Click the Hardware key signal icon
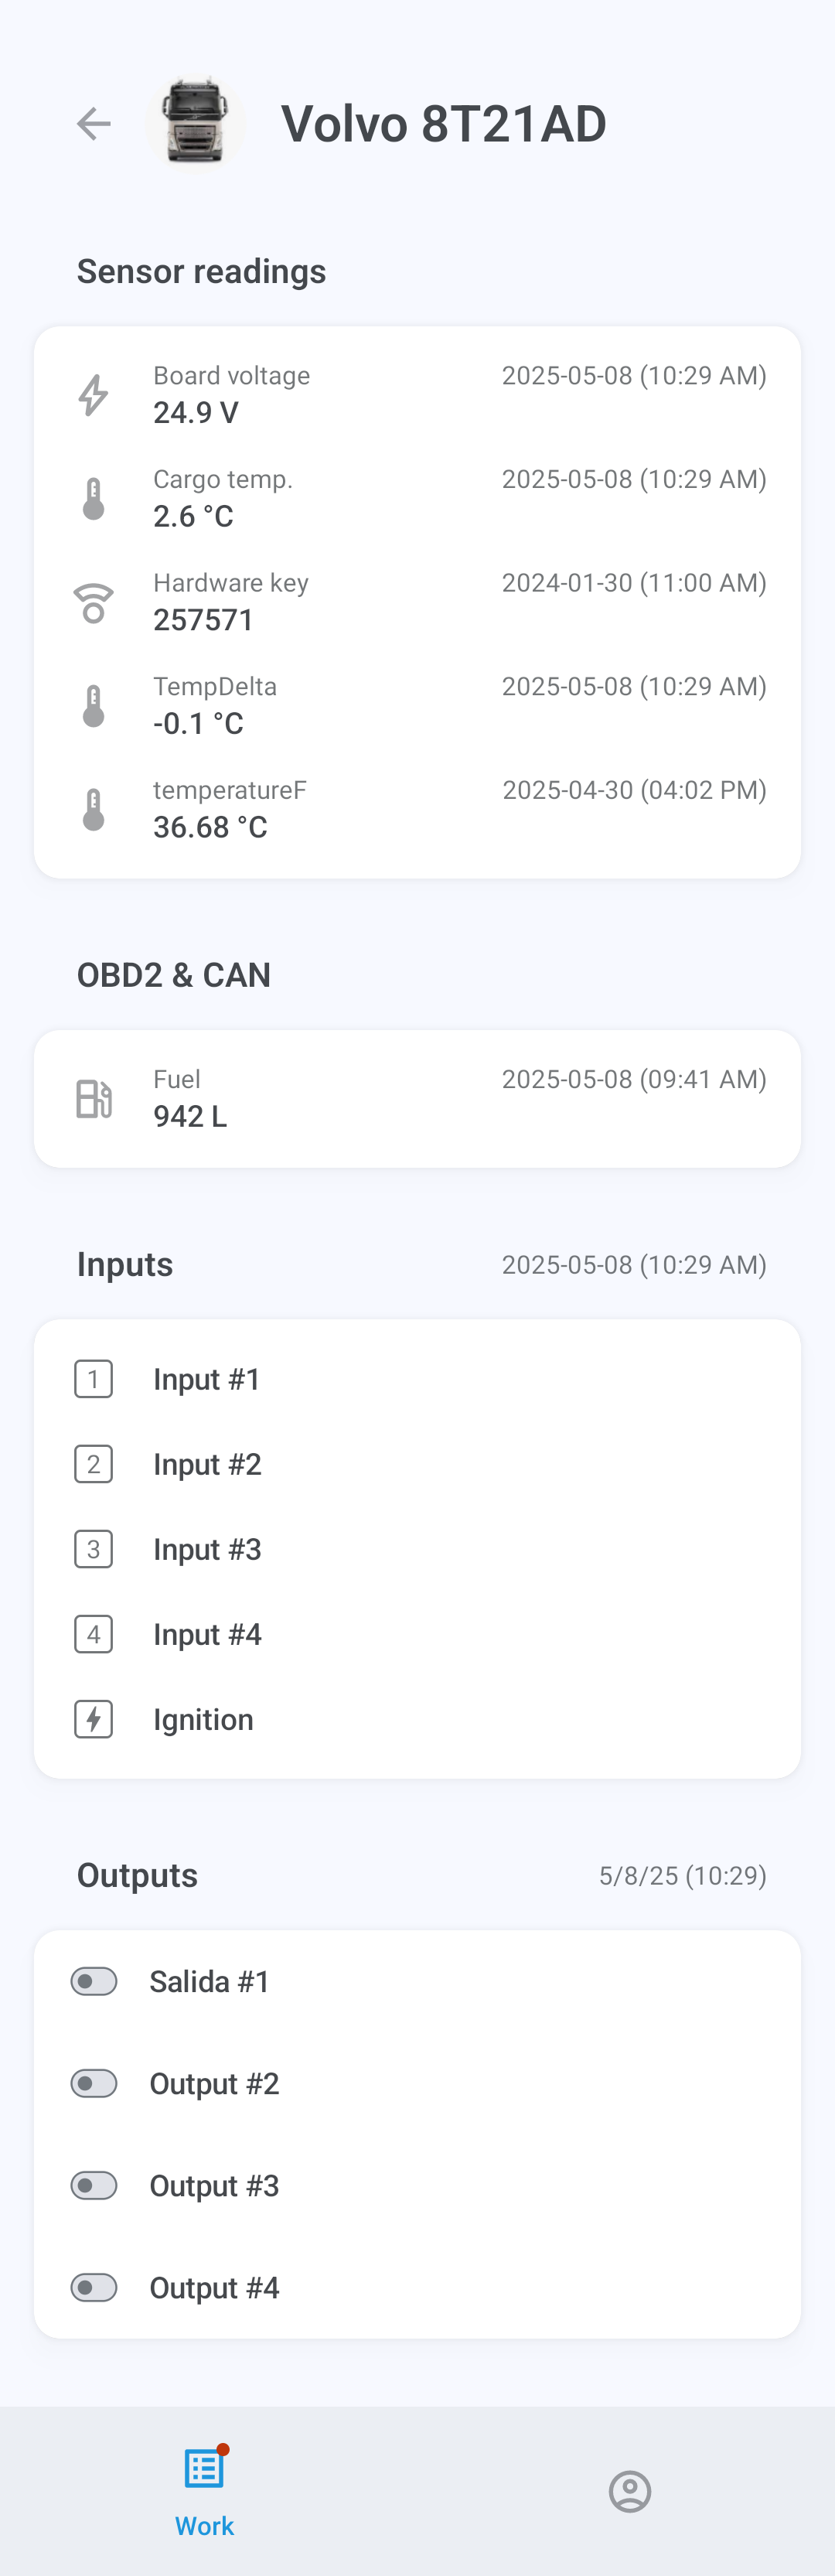This screenshot has width=835, height=2576. pos(94,603)
